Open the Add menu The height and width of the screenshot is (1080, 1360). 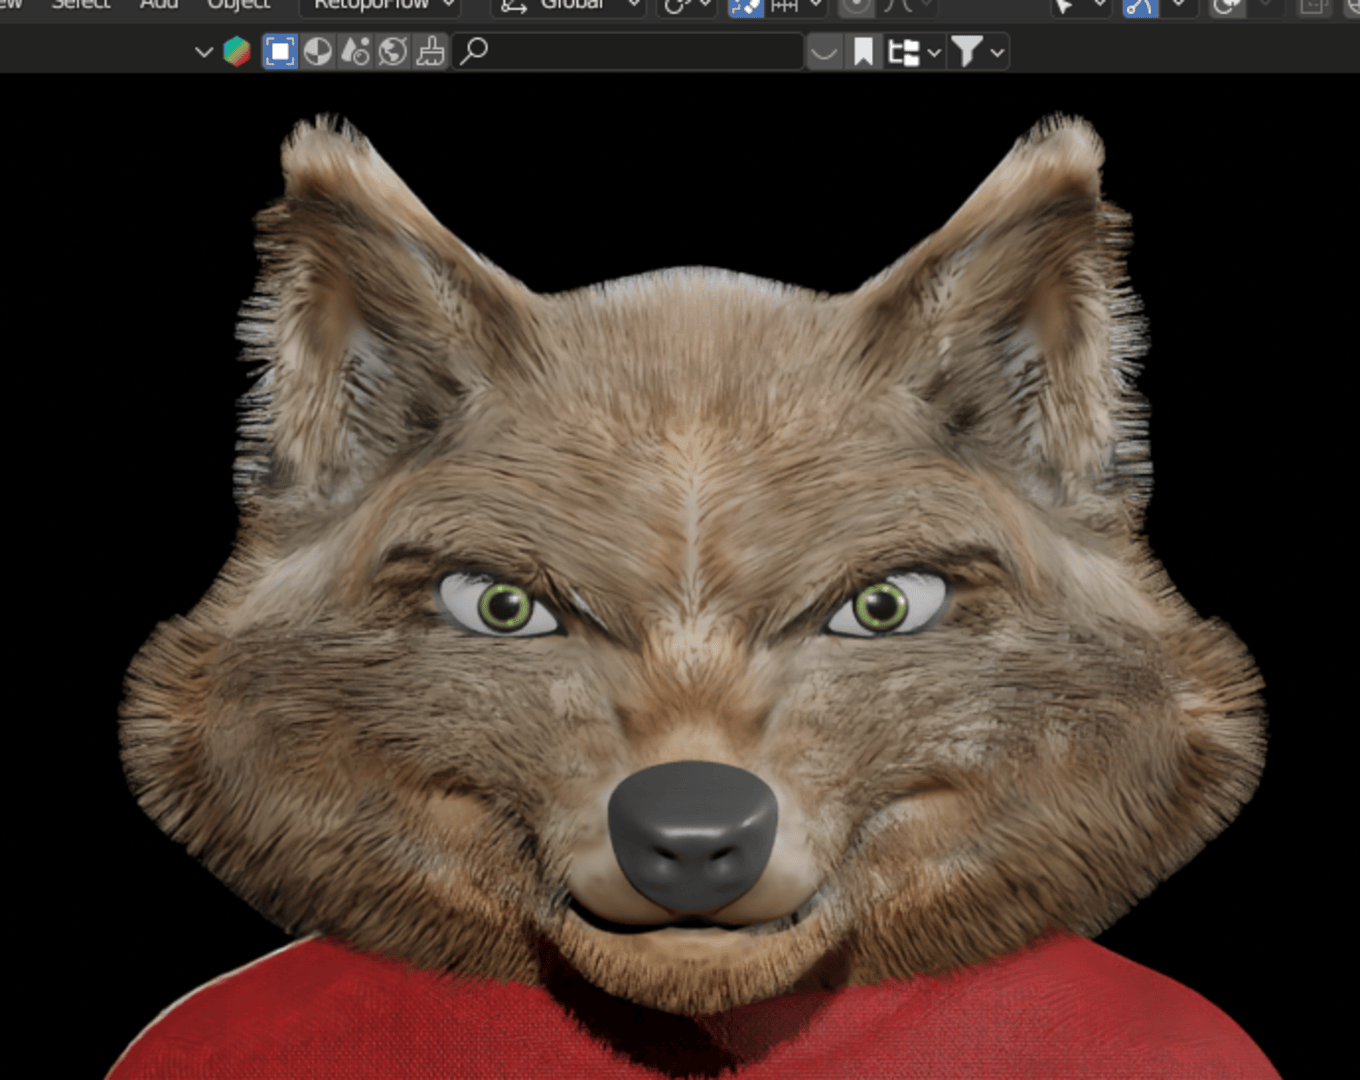158,5
